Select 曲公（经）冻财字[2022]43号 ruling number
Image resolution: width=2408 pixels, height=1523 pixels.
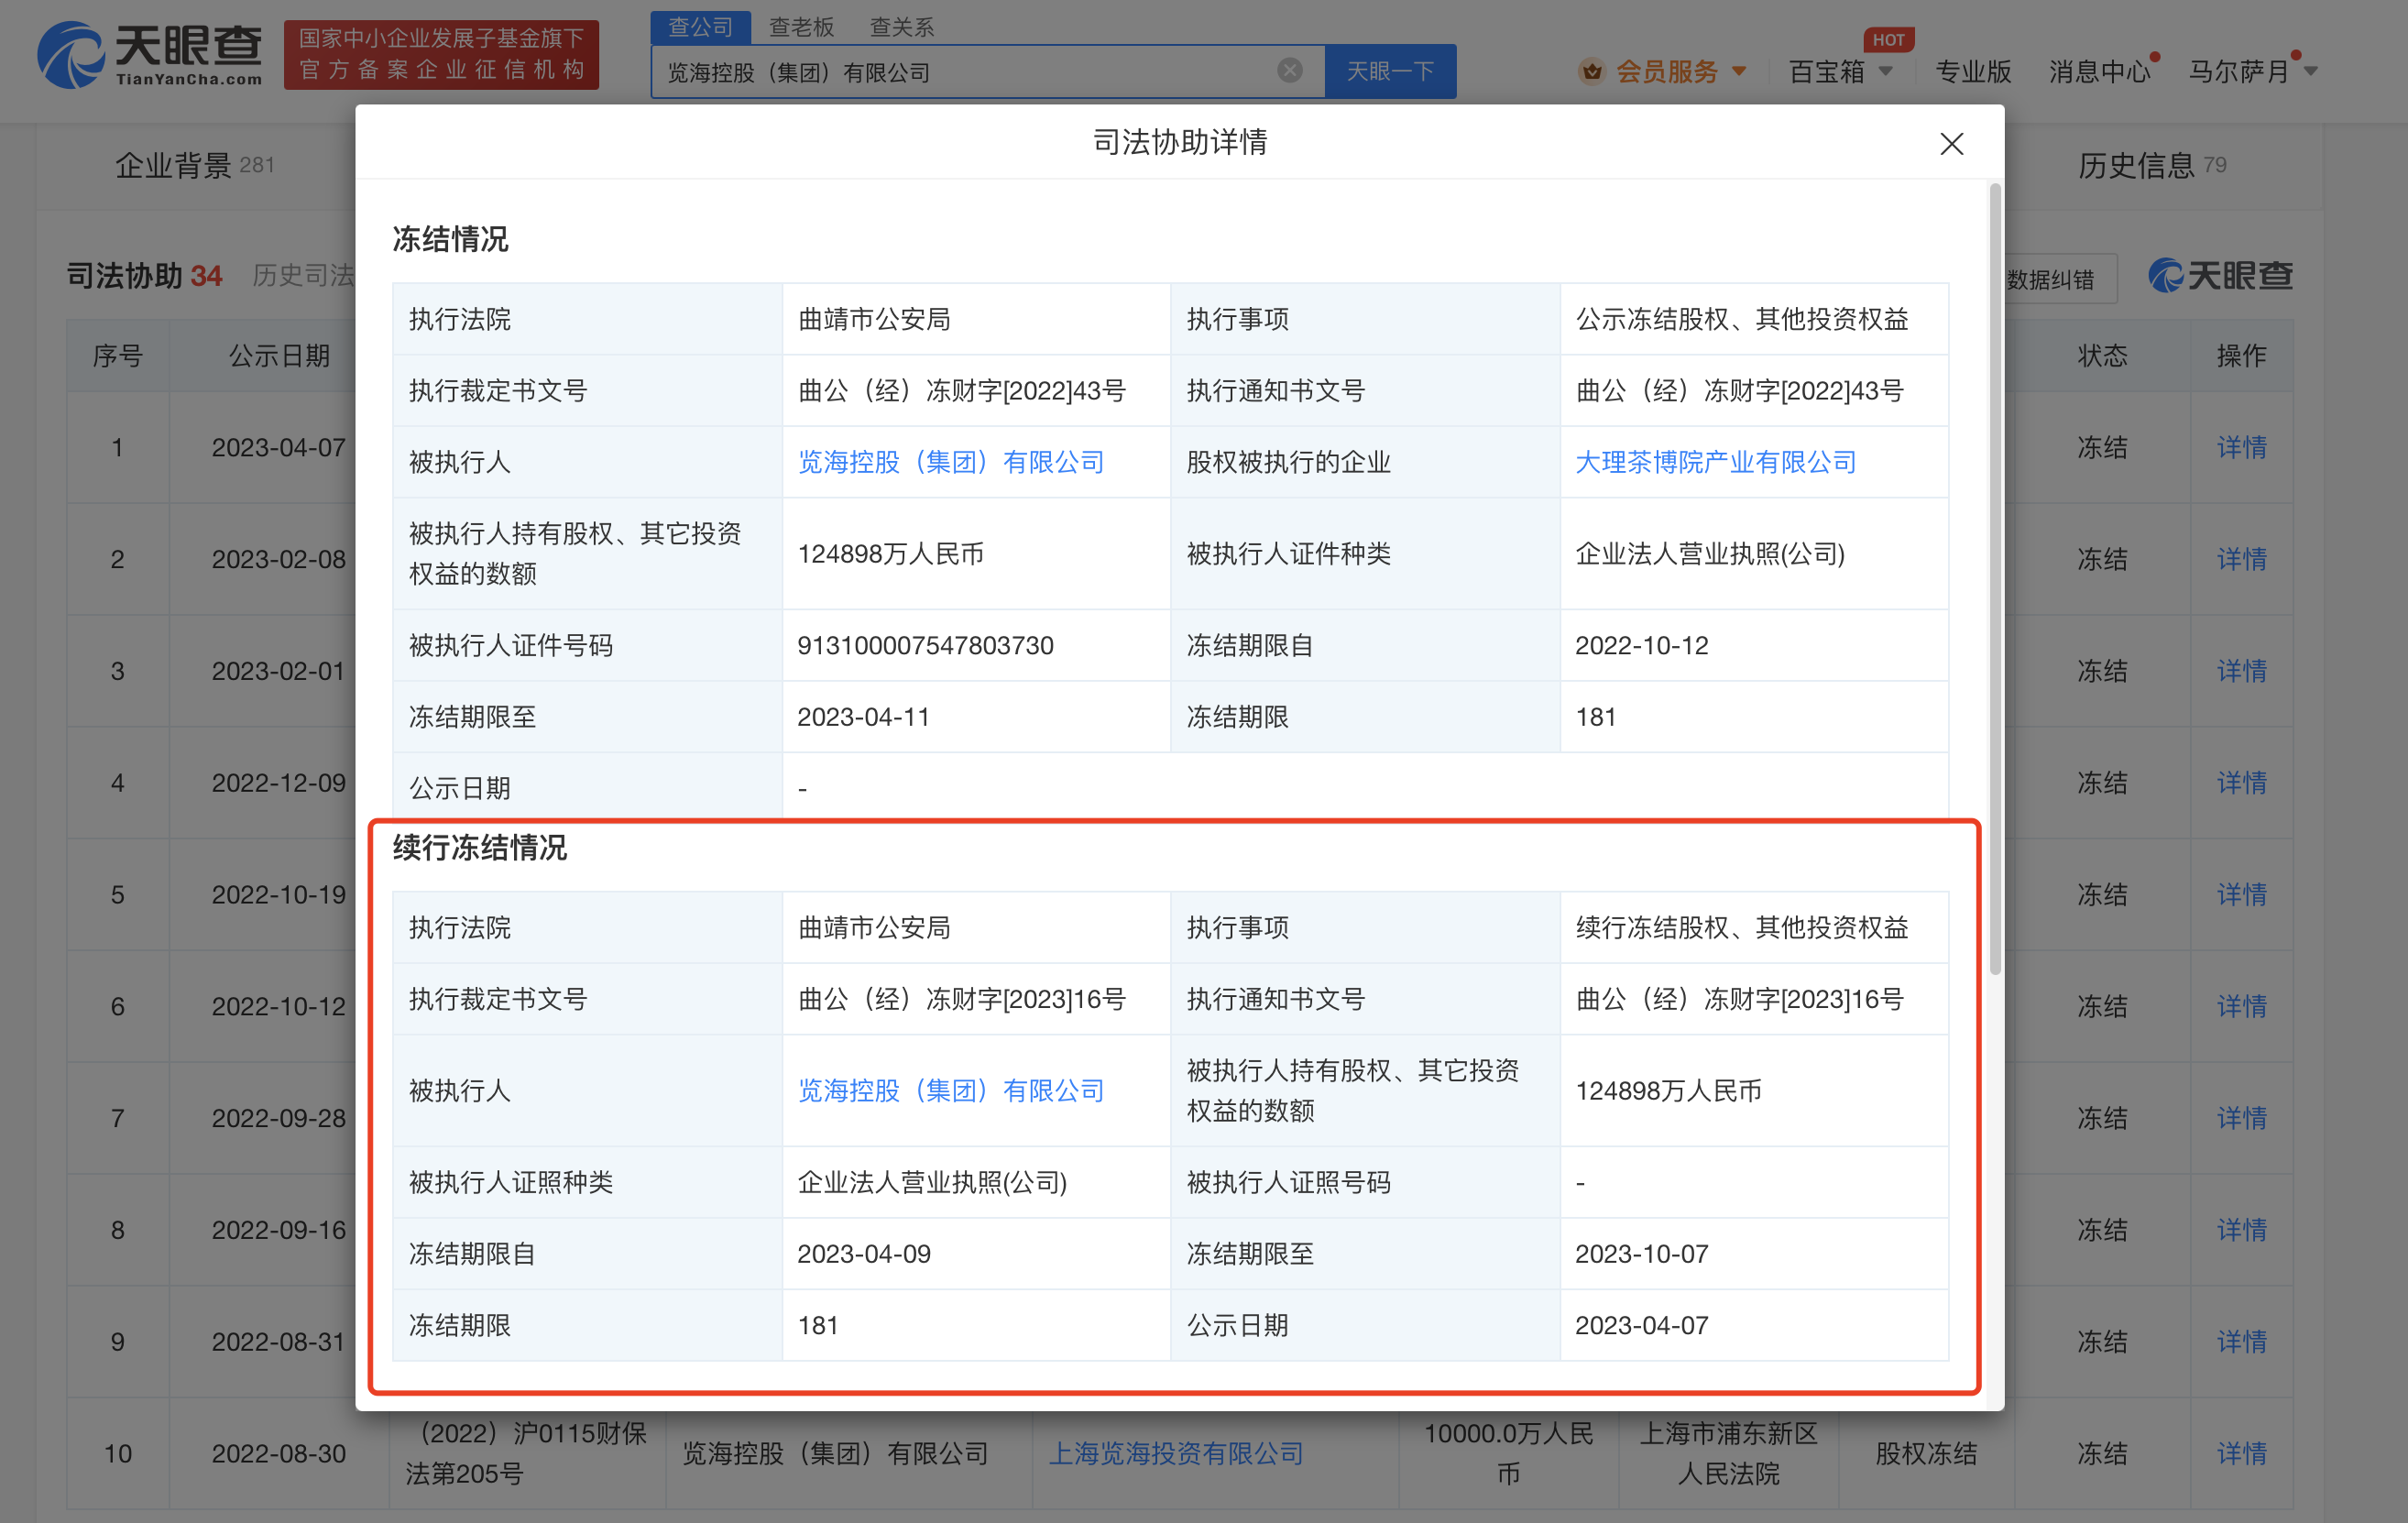[x=961, y=391]
